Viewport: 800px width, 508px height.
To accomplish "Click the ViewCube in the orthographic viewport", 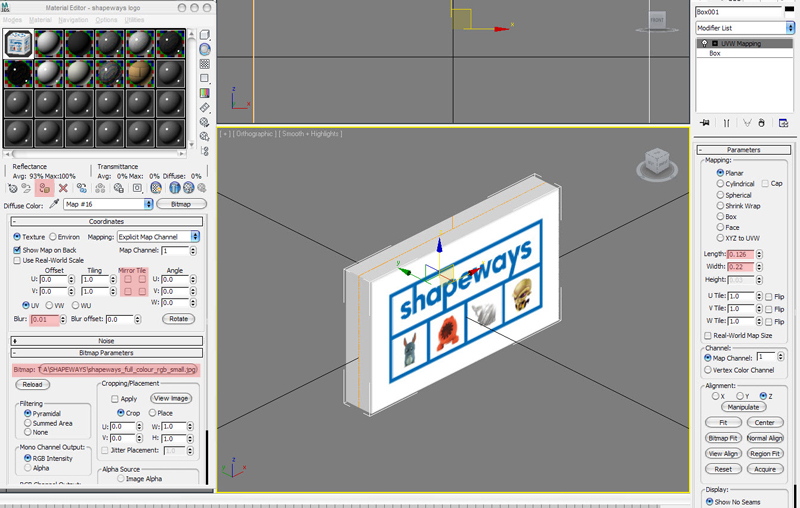I will pos(656,160).
